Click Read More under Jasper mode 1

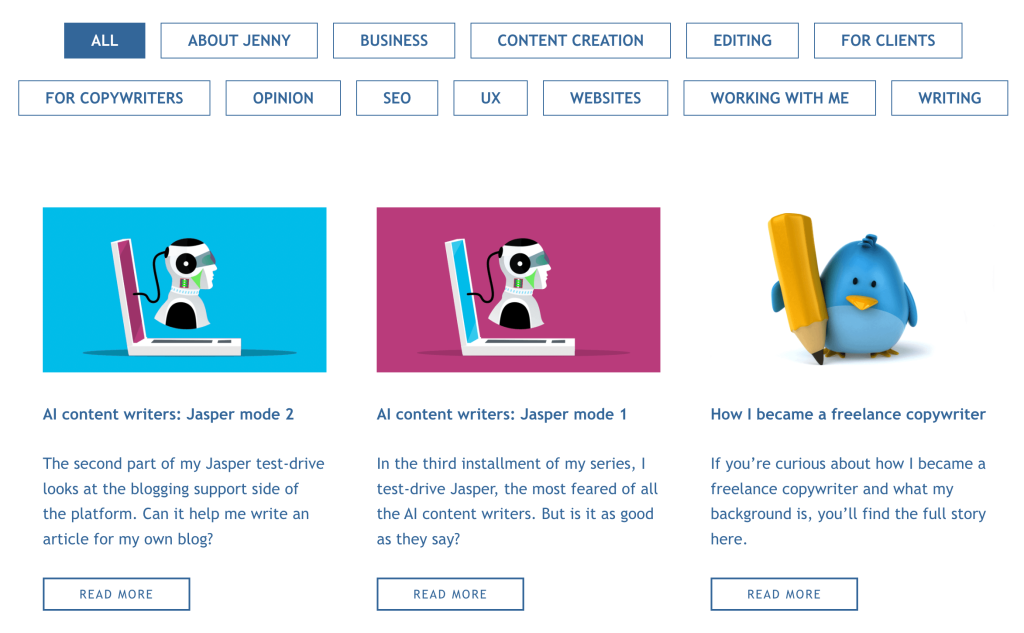pyautogui.click(x=450, y=594)
